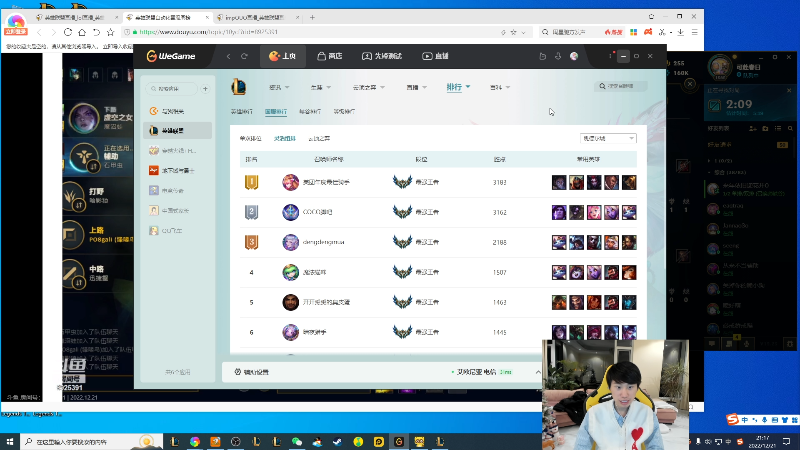
Task: Switch to the 云顶之弈 ranking tab
Action: coord(319,138)
